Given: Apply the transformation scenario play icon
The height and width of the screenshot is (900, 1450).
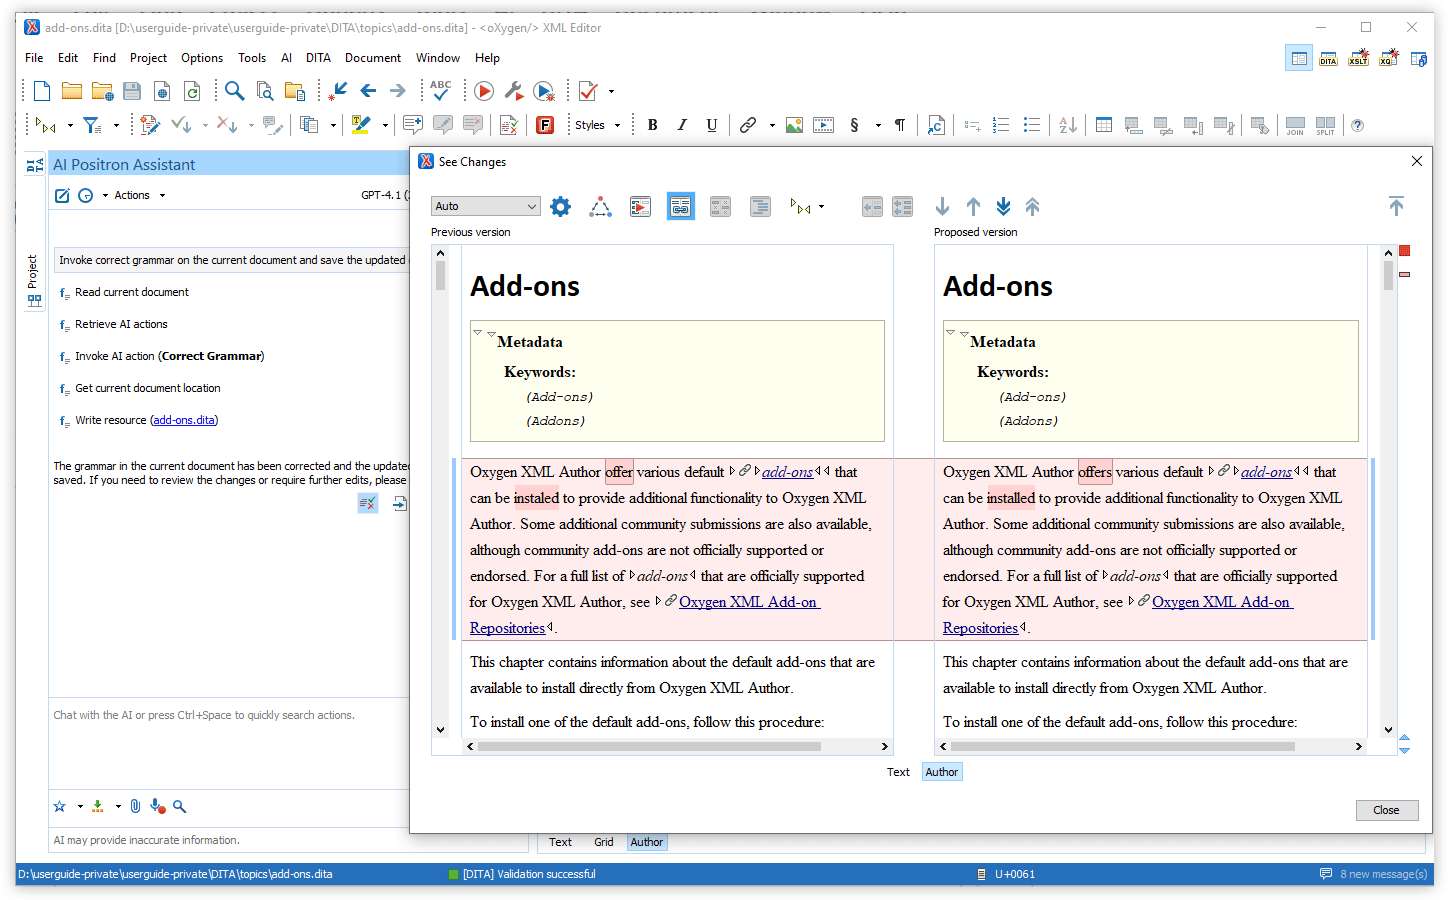Looking at the screenshot, I should [484, 91].
